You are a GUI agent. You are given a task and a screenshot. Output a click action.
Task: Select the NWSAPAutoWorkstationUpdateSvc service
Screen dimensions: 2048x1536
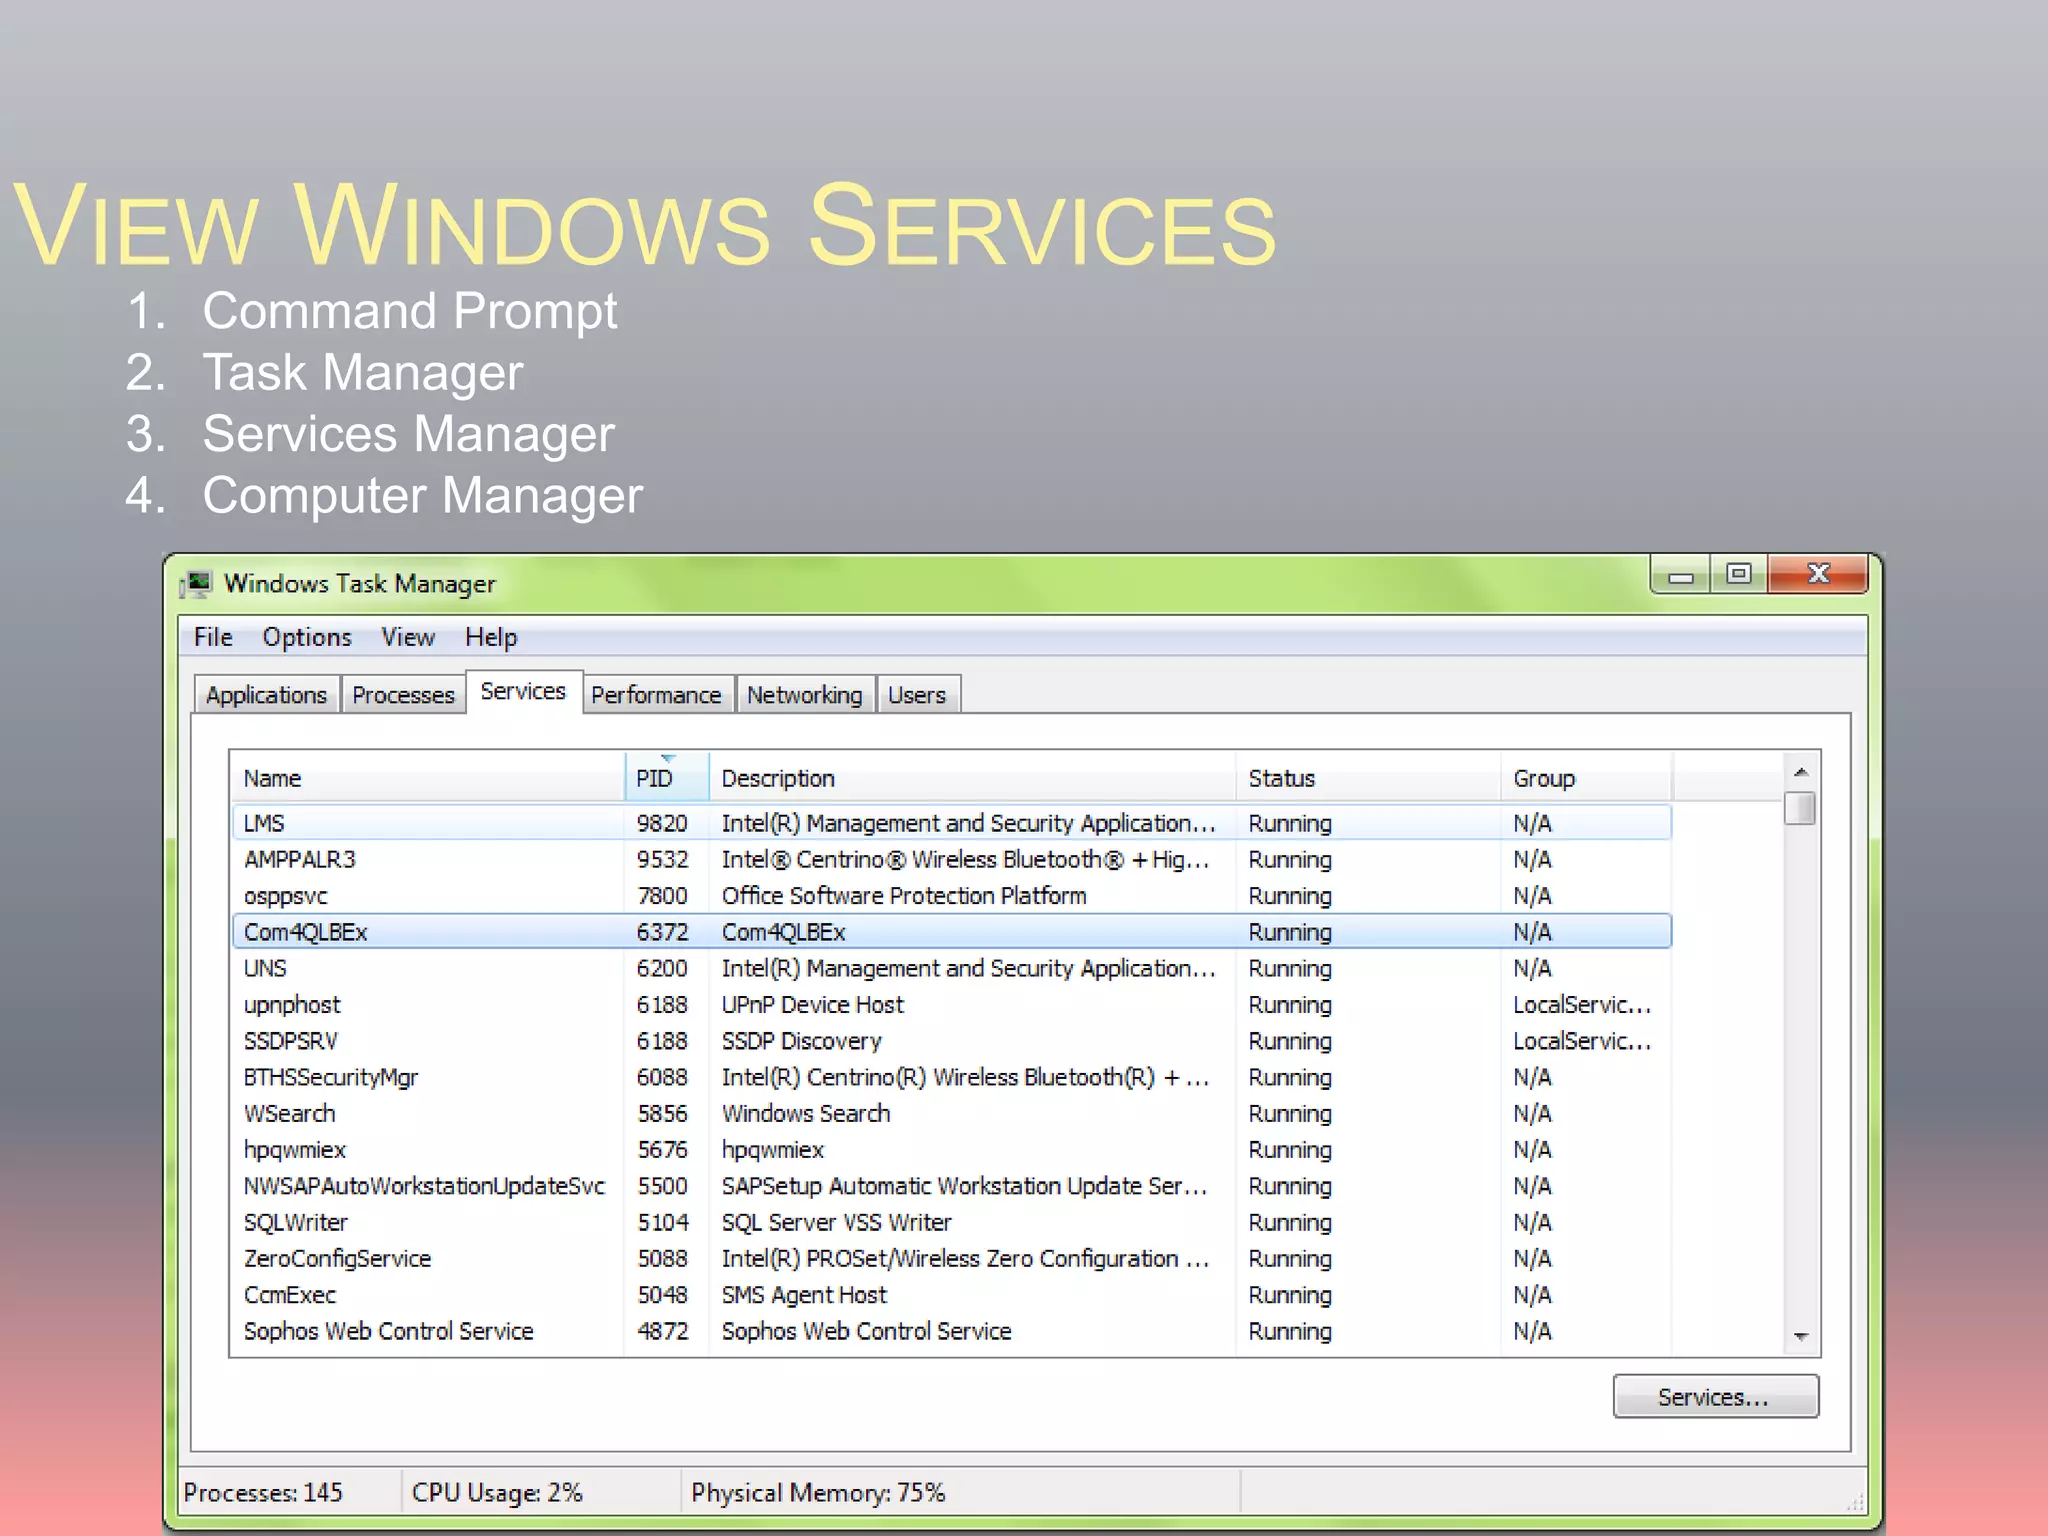click(x=425, y=1186)
